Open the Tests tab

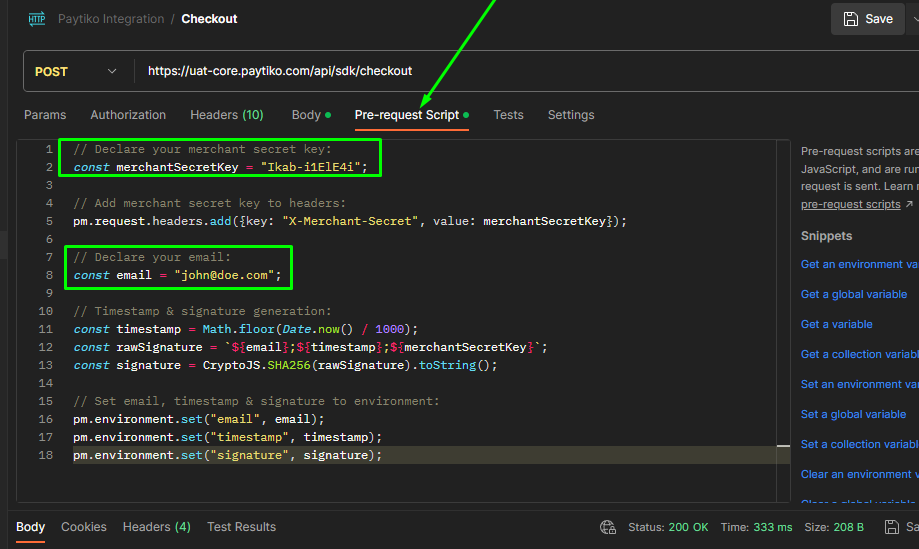(x=508, y=115)
